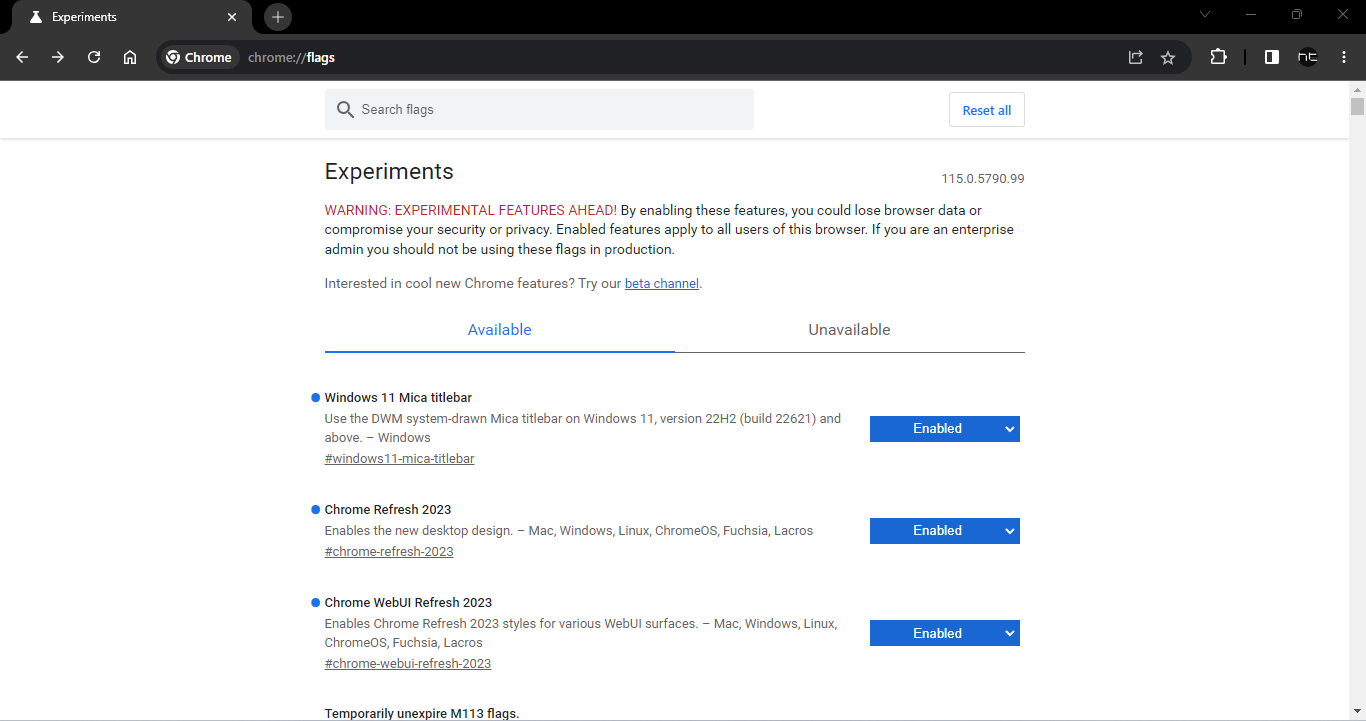Open a new tab with plus button

click(278, 17)
